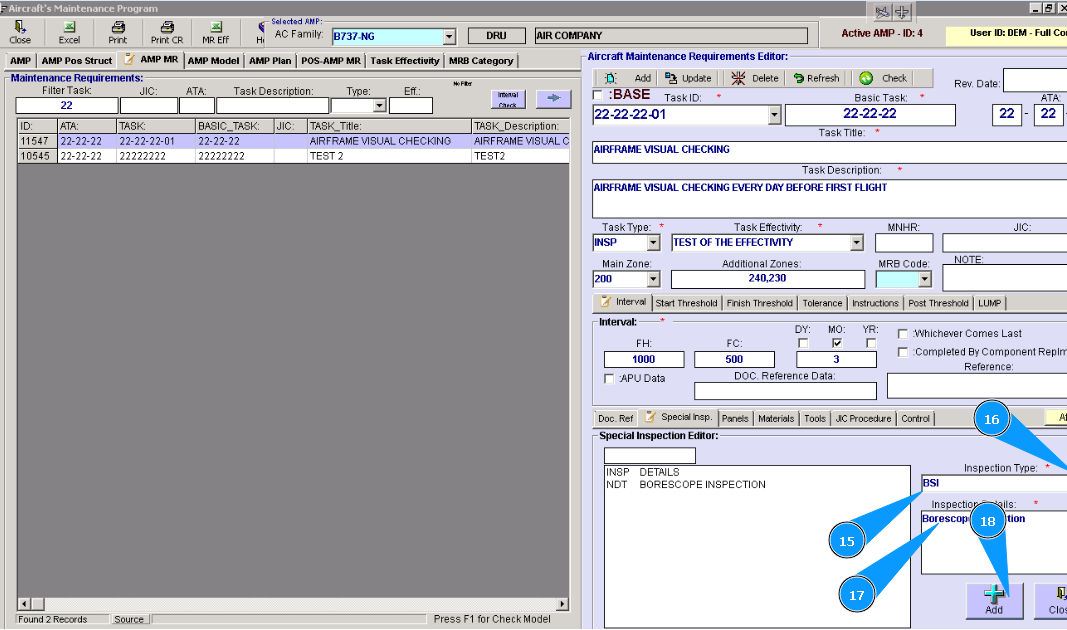Click the green Refresh arrow icon
The width and height of the screenshot is (1067, 630).
coord(799,78)
